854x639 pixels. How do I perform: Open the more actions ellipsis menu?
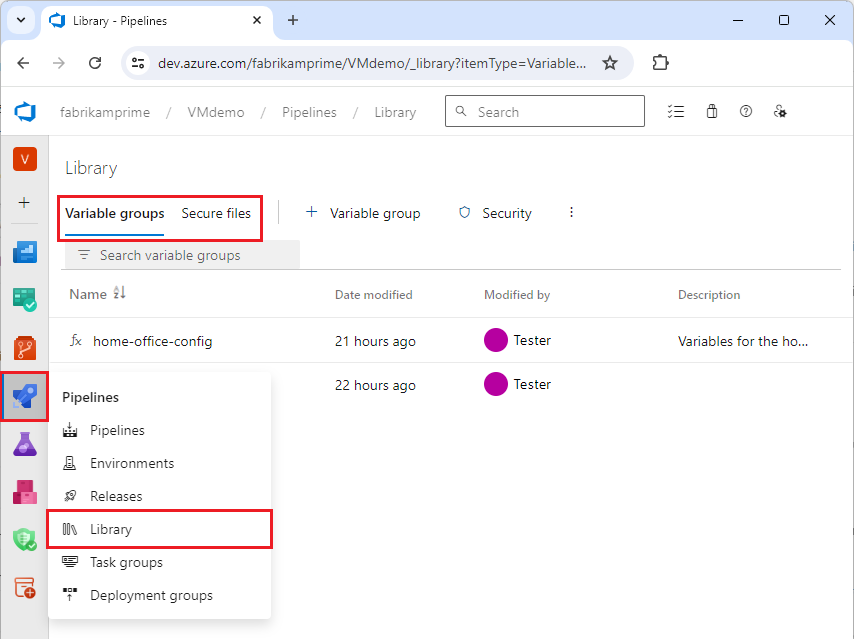click(x=571, y=212)
